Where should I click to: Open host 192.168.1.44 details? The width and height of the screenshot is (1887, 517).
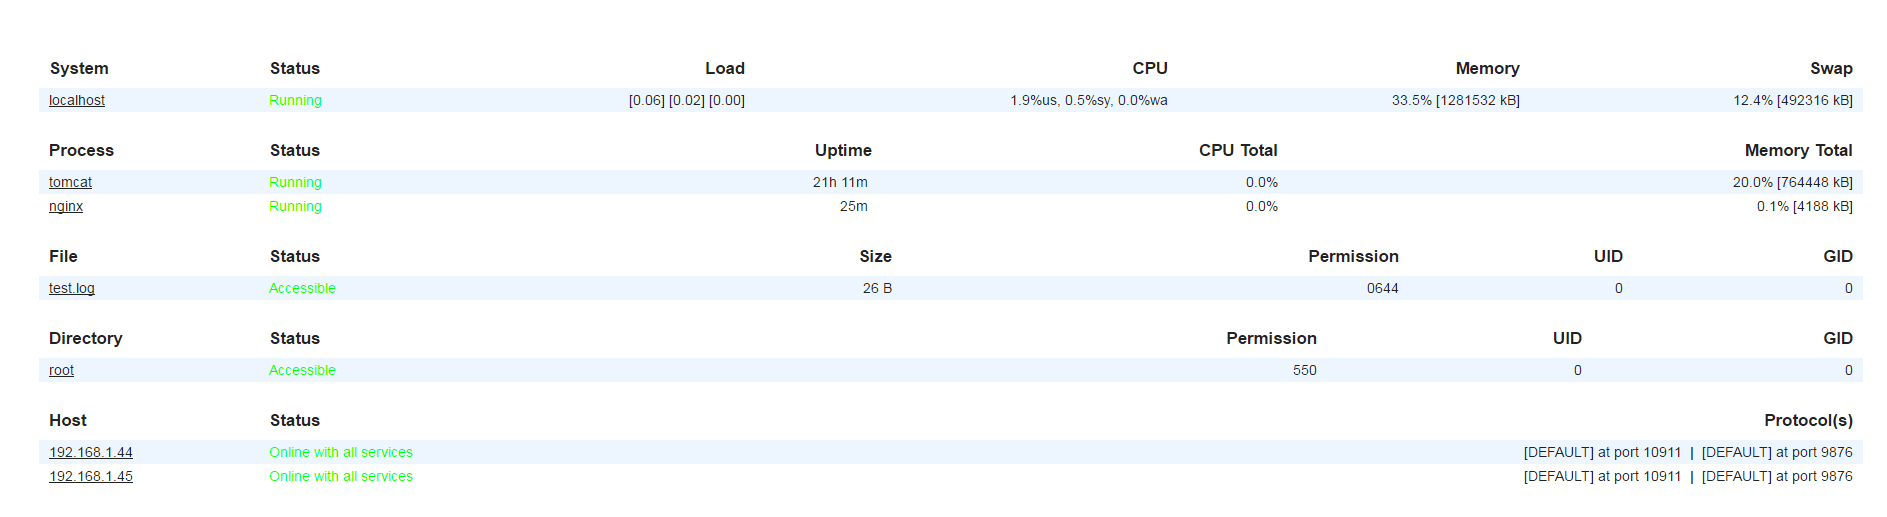coord(91,452)
